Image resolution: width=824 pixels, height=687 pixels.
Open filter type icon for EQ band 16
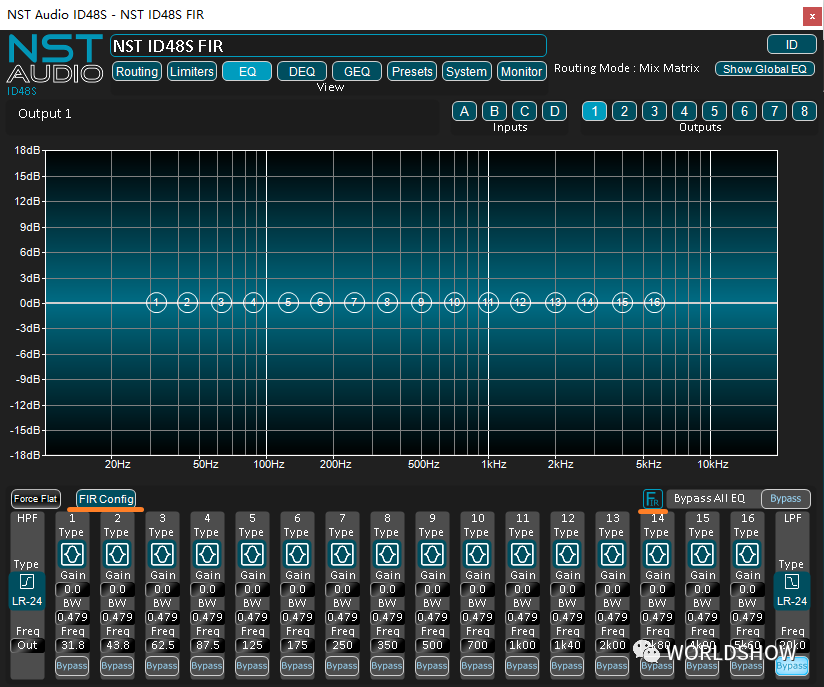pos(747,555)
